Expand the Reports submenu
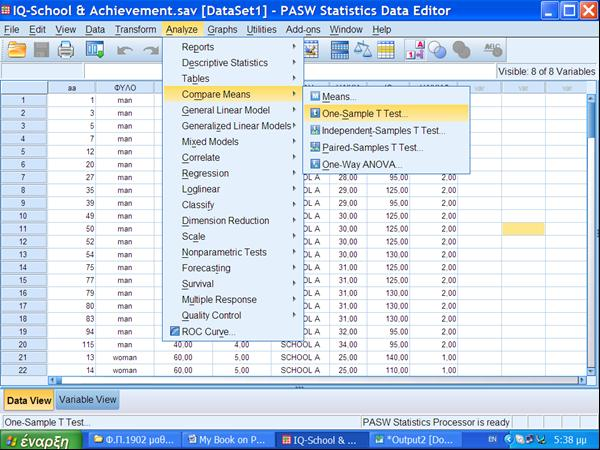600x450 pixels. click(233, 47)
